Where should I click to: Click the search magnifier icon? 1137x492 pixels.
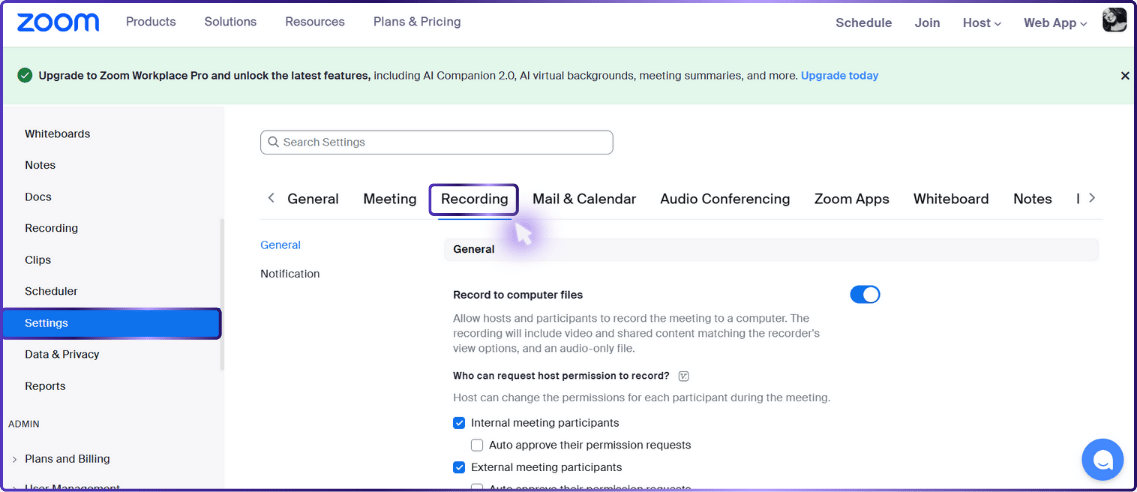[x=273, y=142]
